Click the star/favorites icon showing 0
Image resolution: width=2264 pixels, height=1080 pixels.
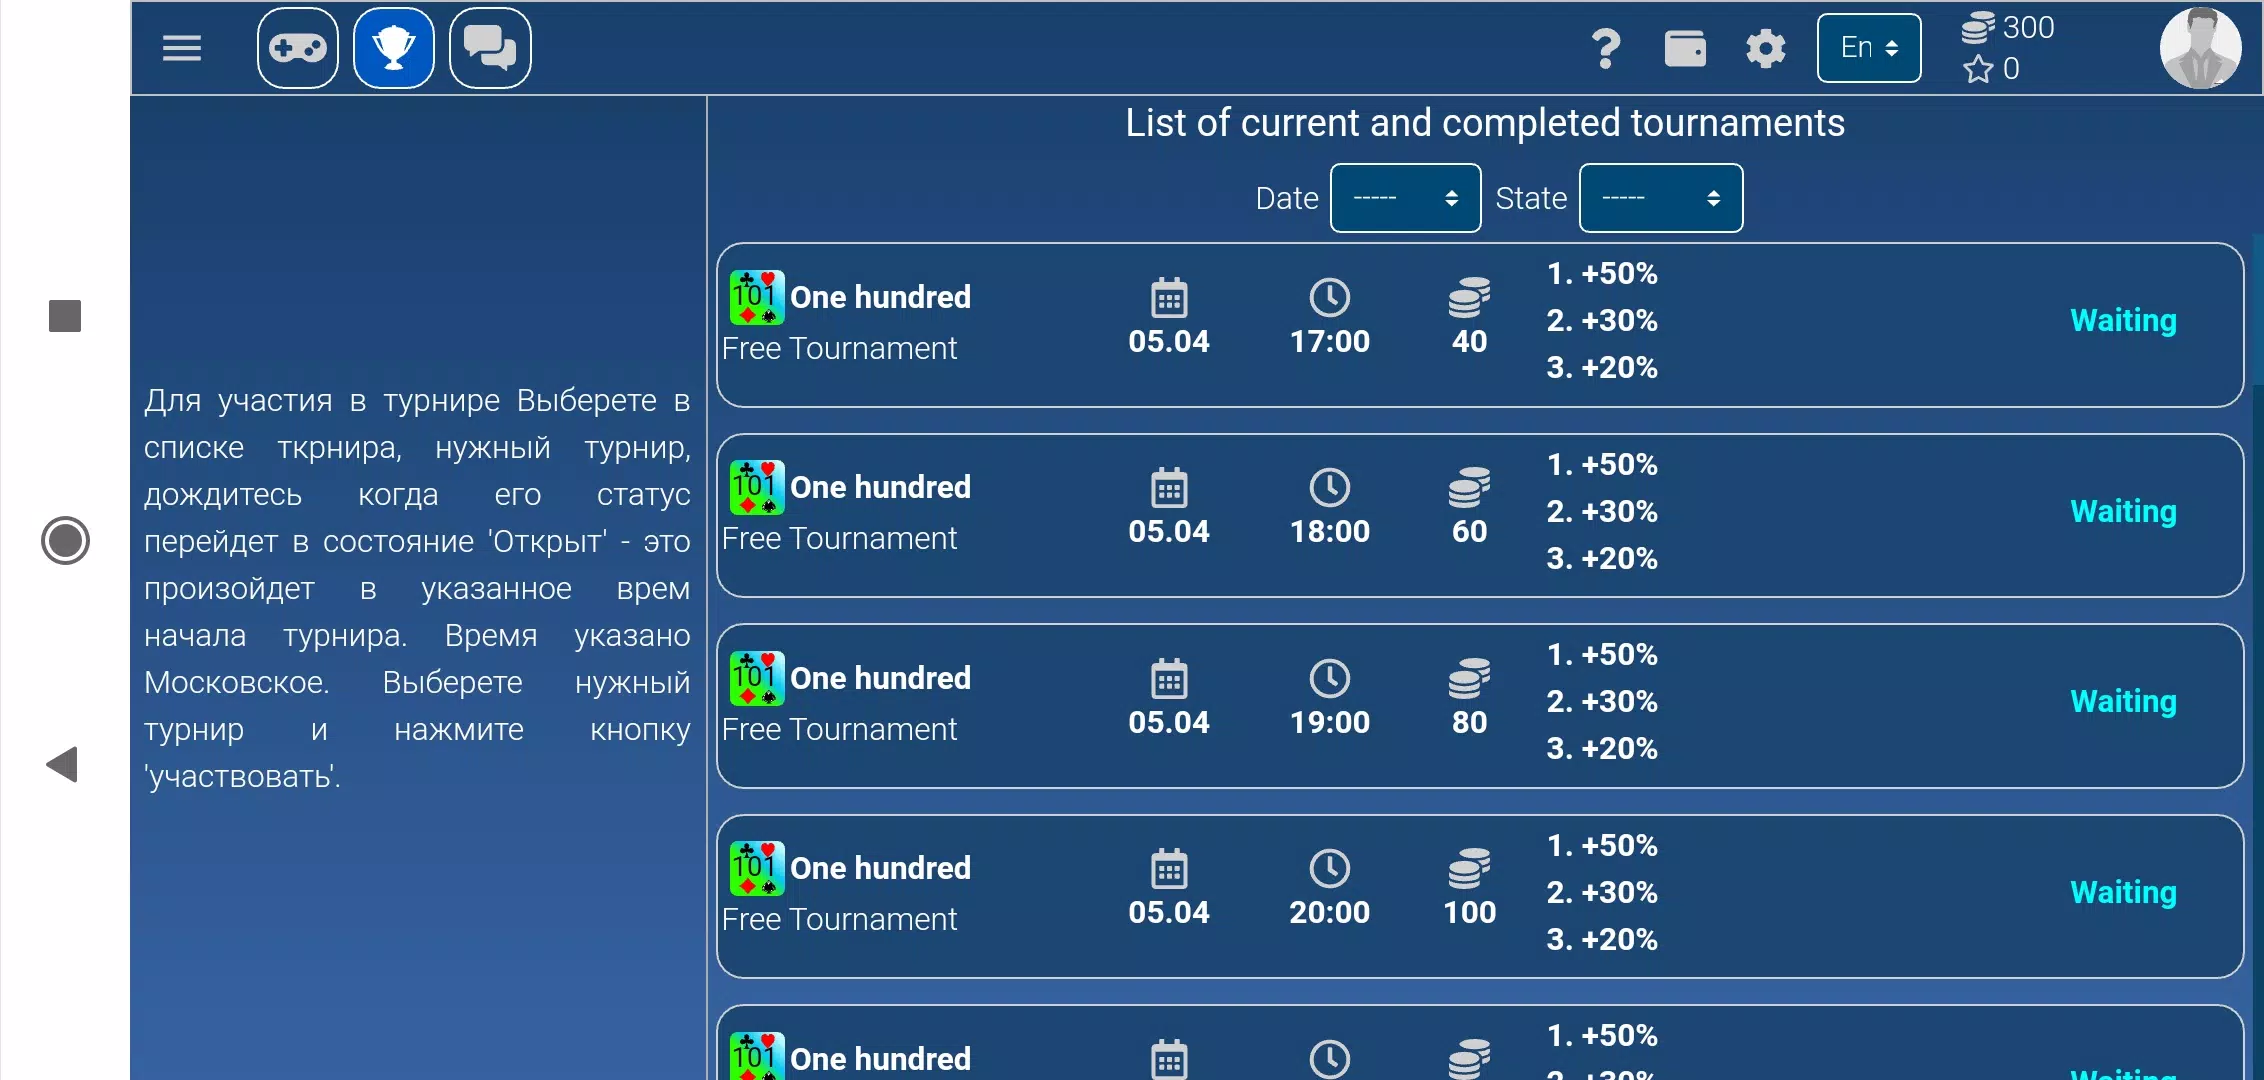pos(1981,68)
